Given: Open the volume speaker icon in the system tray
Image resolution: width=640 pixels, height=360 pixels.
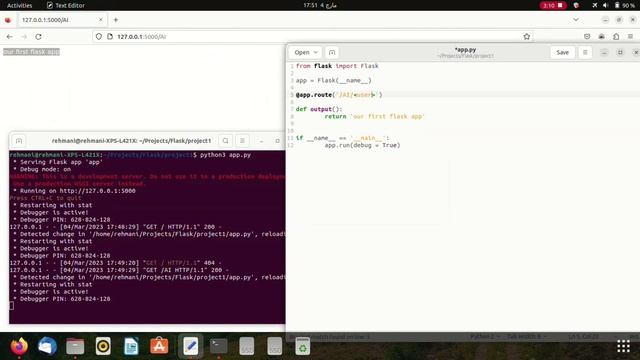Looking at the screenshot, I should point(605,5).
